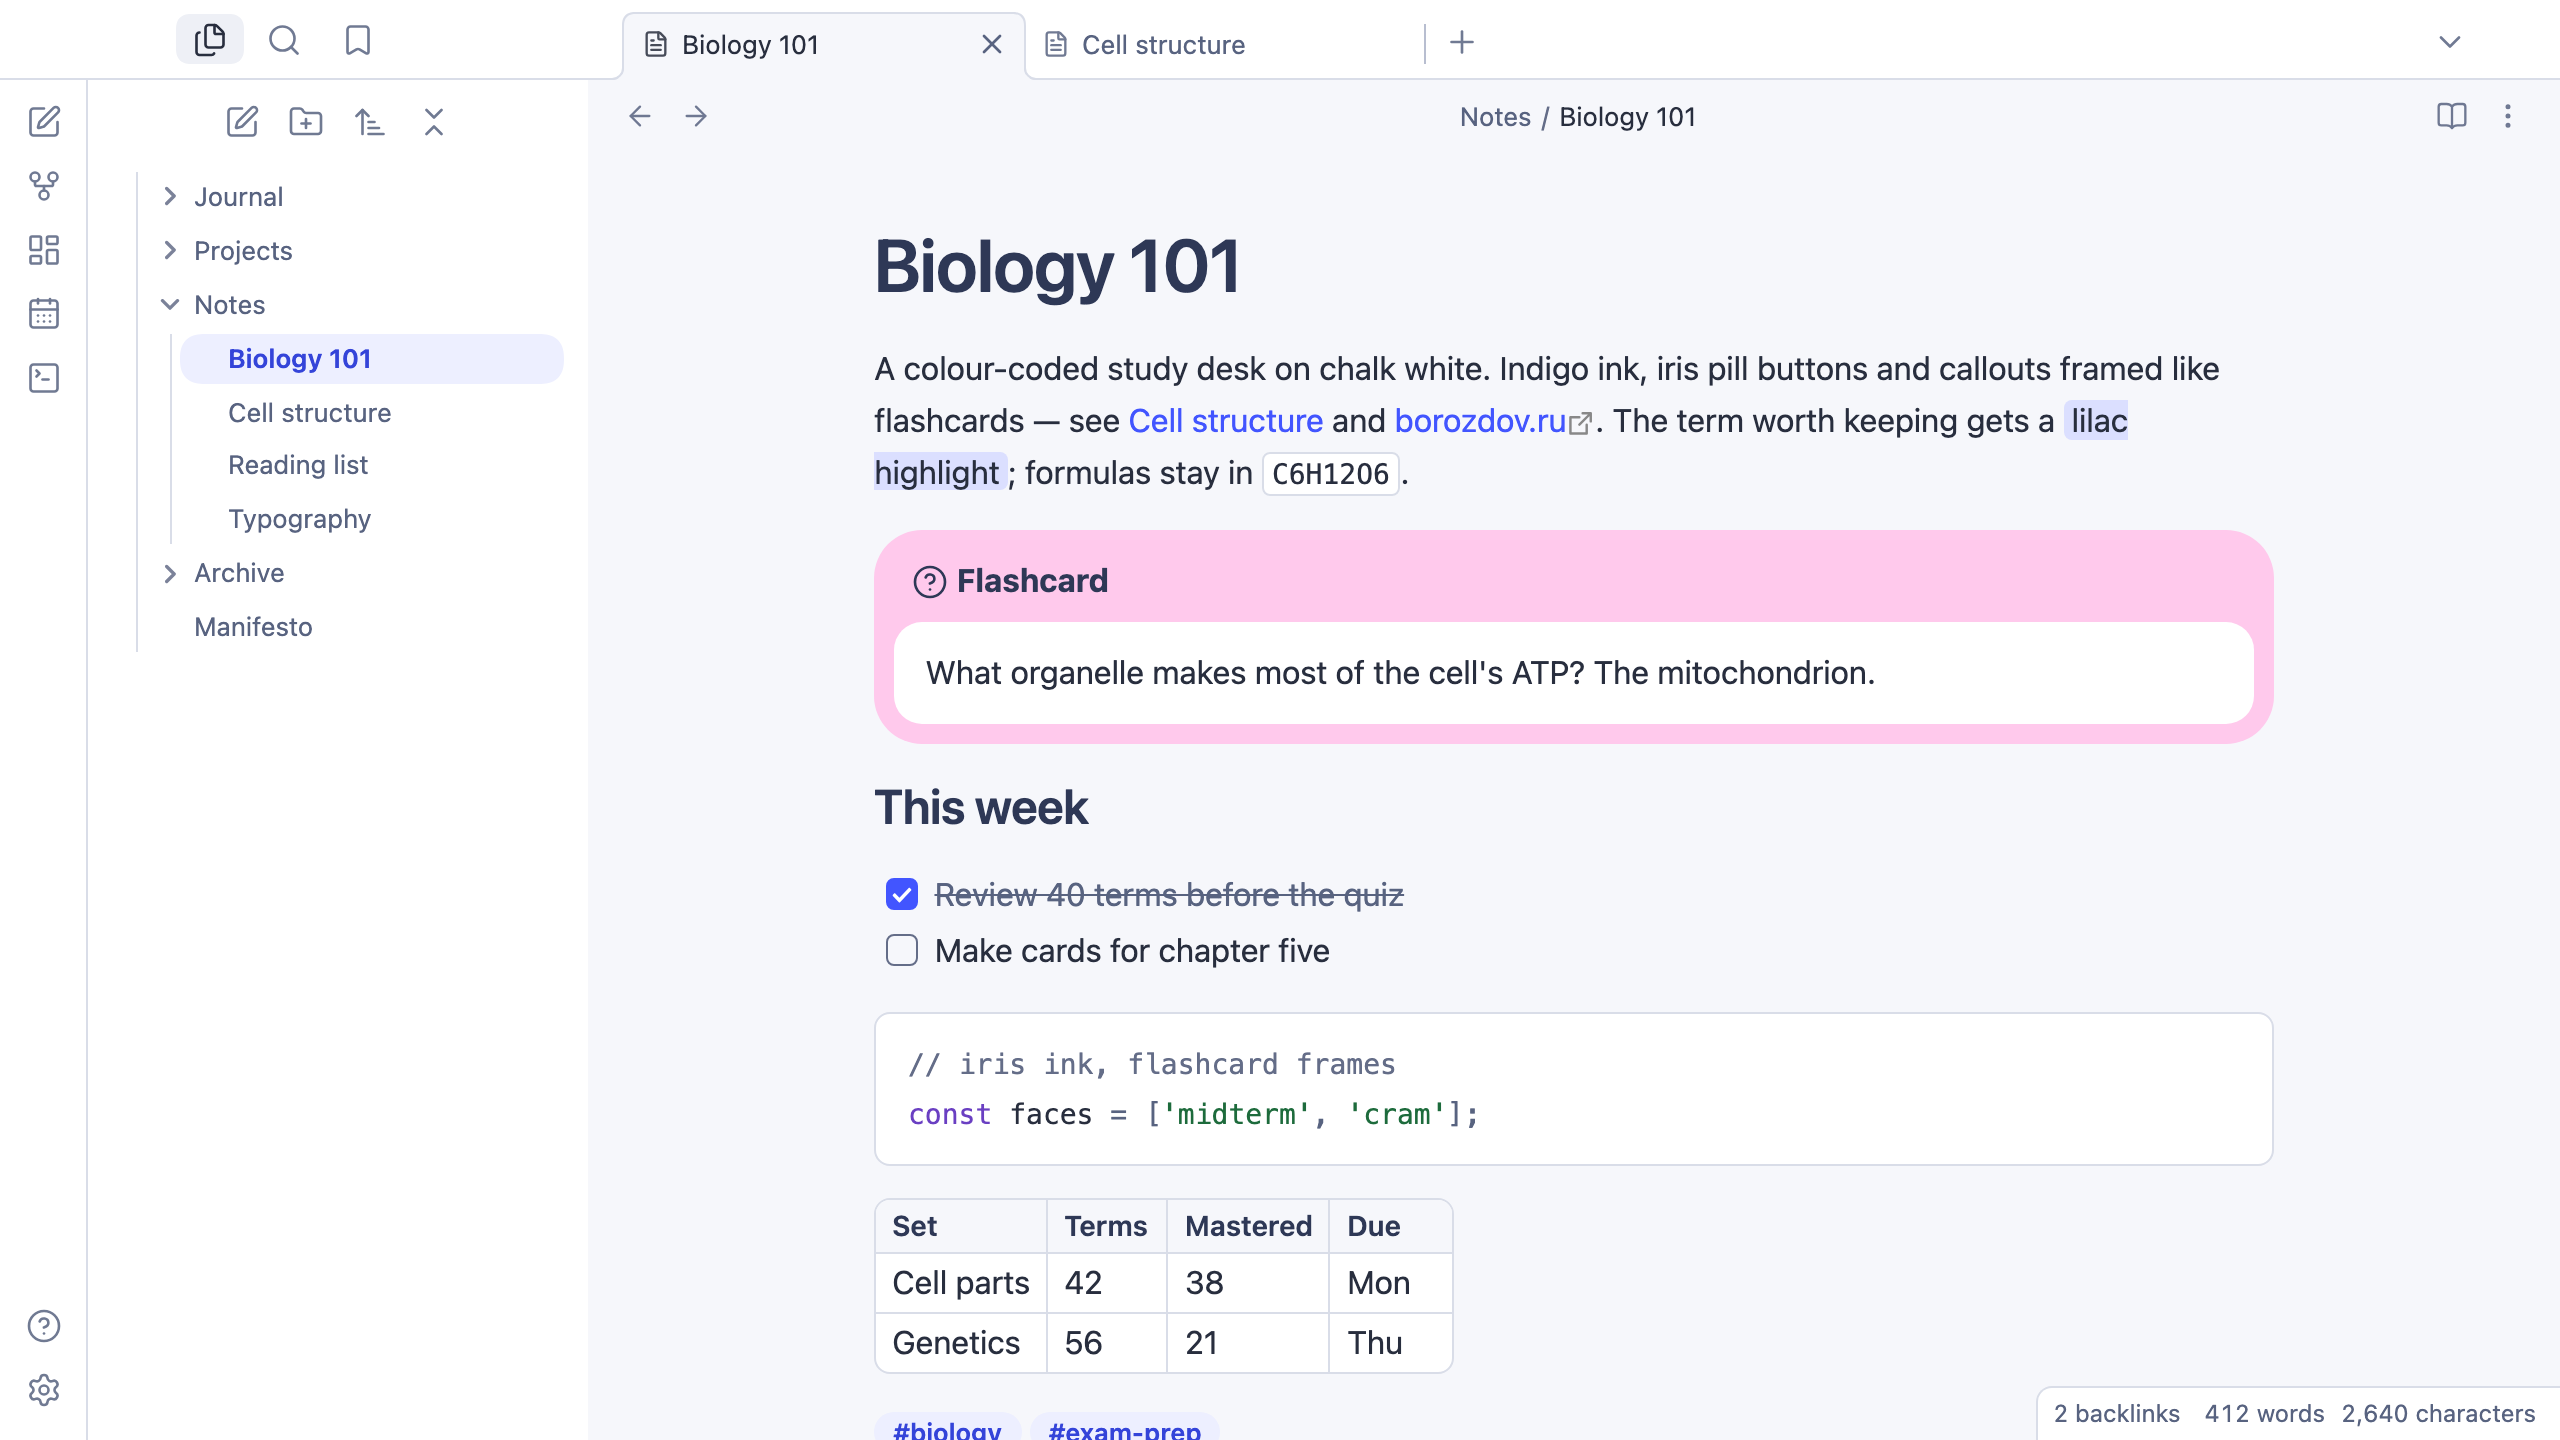Open daily note calendar icon

coord(44,314)
